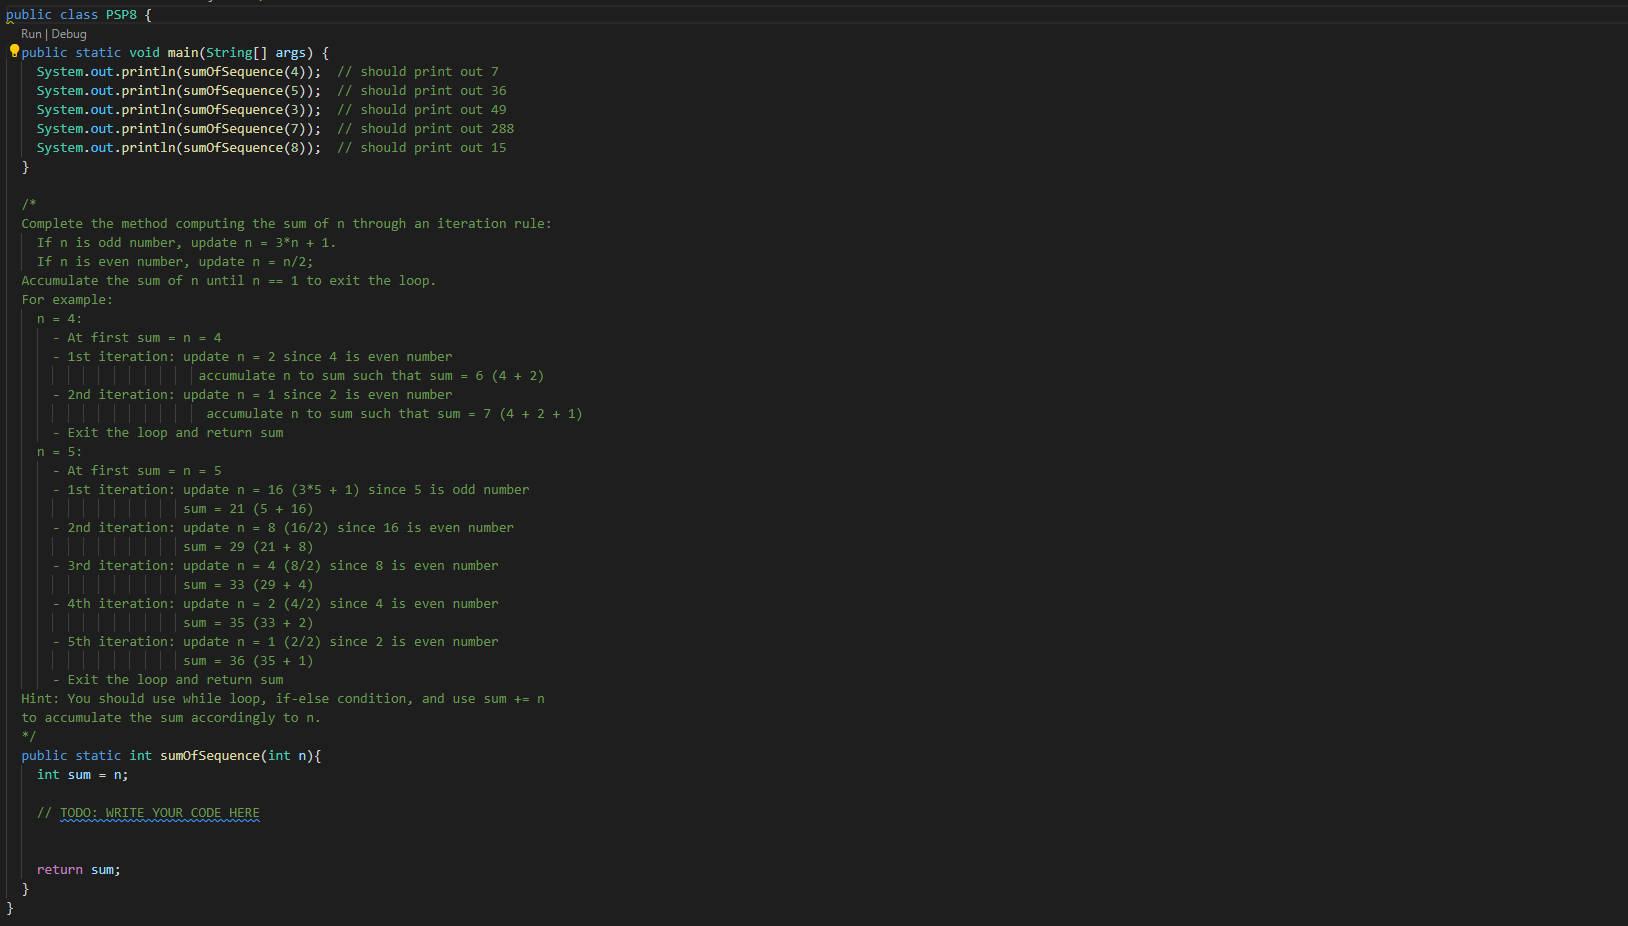
Task: Click the comment should print out 36
Action: point(421,90)
